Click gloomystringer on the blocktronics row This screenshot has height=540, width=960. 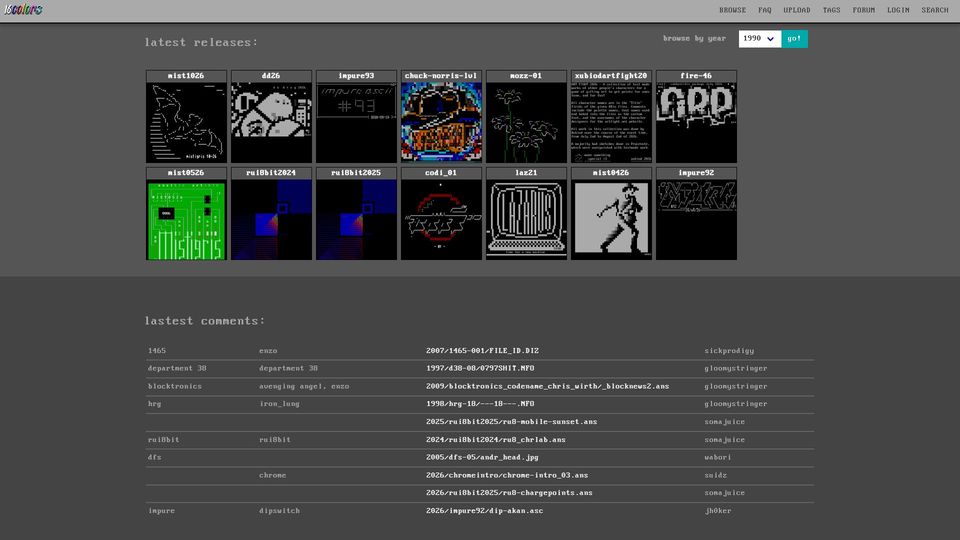click(736, 386)
